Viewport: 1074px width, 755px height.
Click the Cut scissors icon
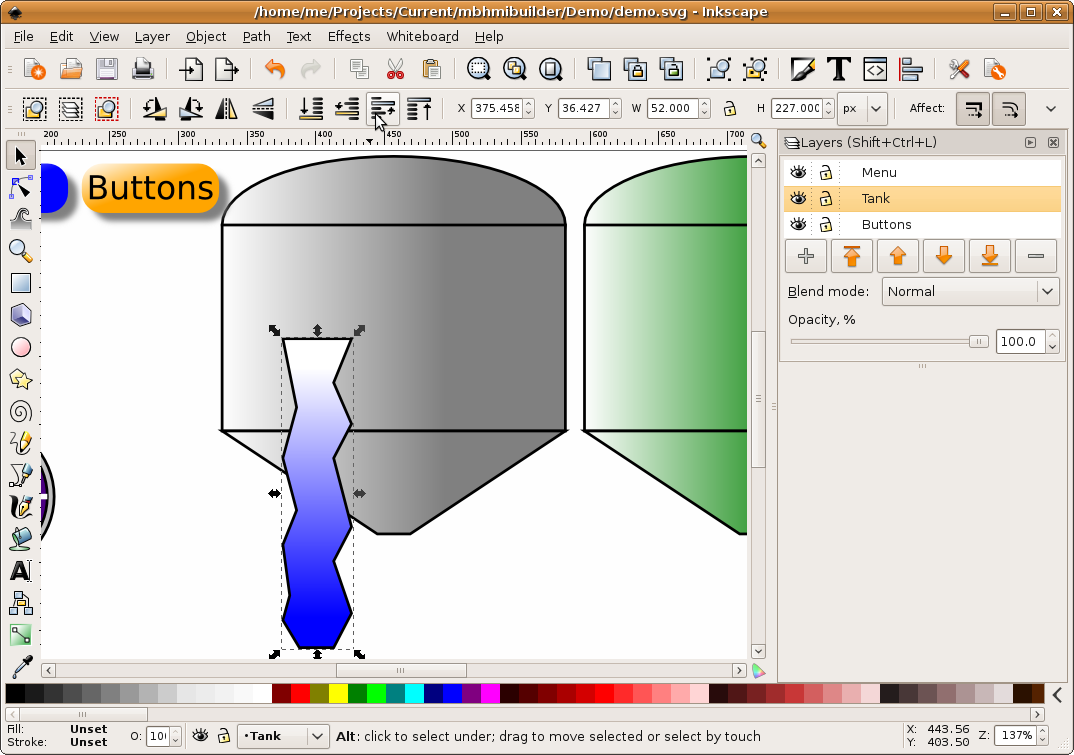tap(395, 69)
